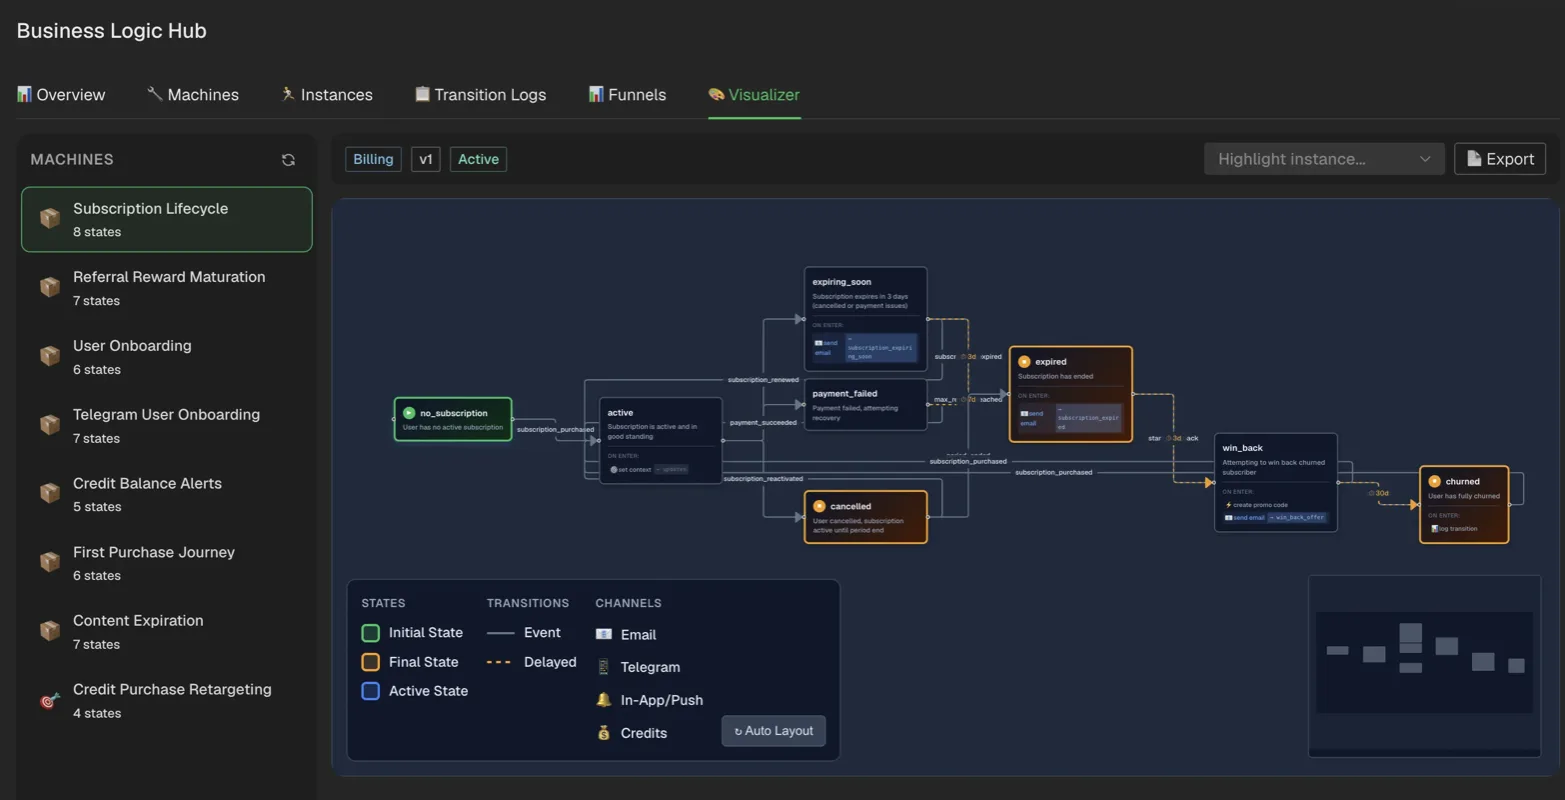The image size is (1565, 800).
Task: Click the document icon on the Export button
Action: point(1474,159)
